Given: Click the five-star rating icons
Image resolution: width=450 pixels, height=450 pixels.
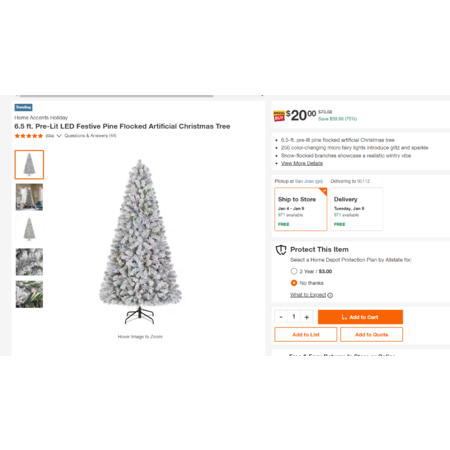Looking at the screenshot, I should tap(29, 136).
